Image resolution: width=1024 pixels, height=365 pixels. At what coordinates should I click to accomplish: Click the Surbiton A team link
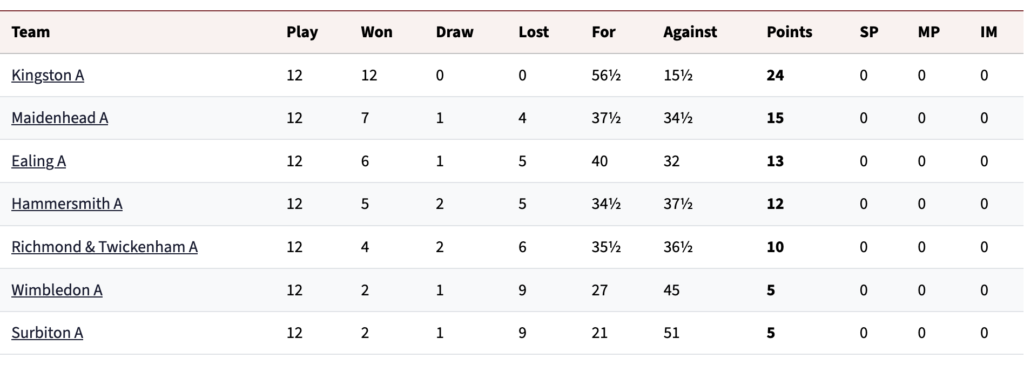[x=47, y=333]
